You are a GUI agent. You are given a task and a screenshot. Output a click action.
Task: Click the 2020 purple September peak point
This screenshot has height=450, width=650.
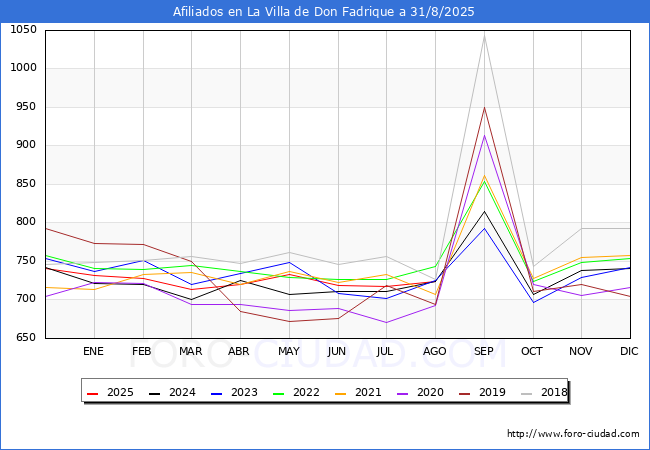(x=484, y=135)
